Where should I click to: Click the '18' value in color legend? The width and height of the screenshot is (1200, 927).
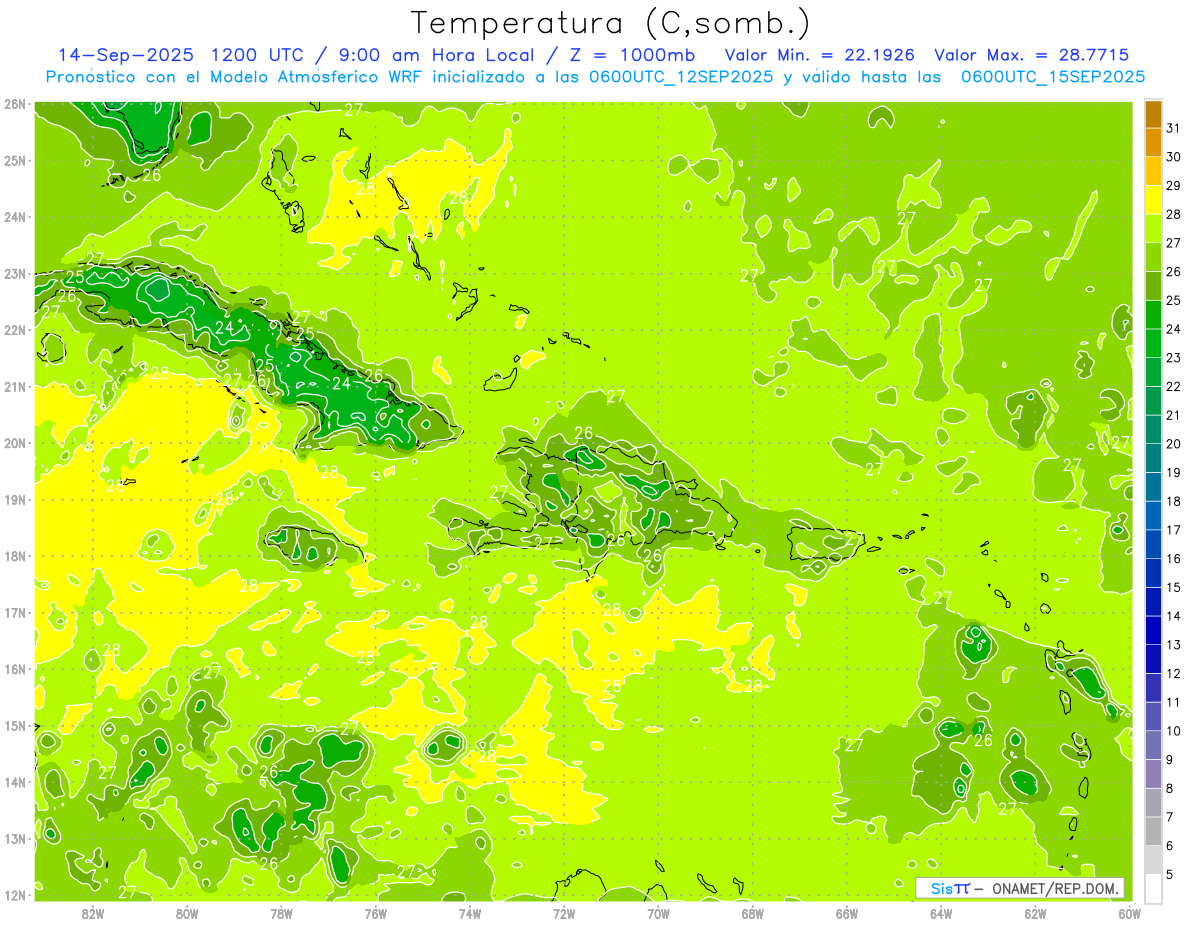click(1174, 501)
